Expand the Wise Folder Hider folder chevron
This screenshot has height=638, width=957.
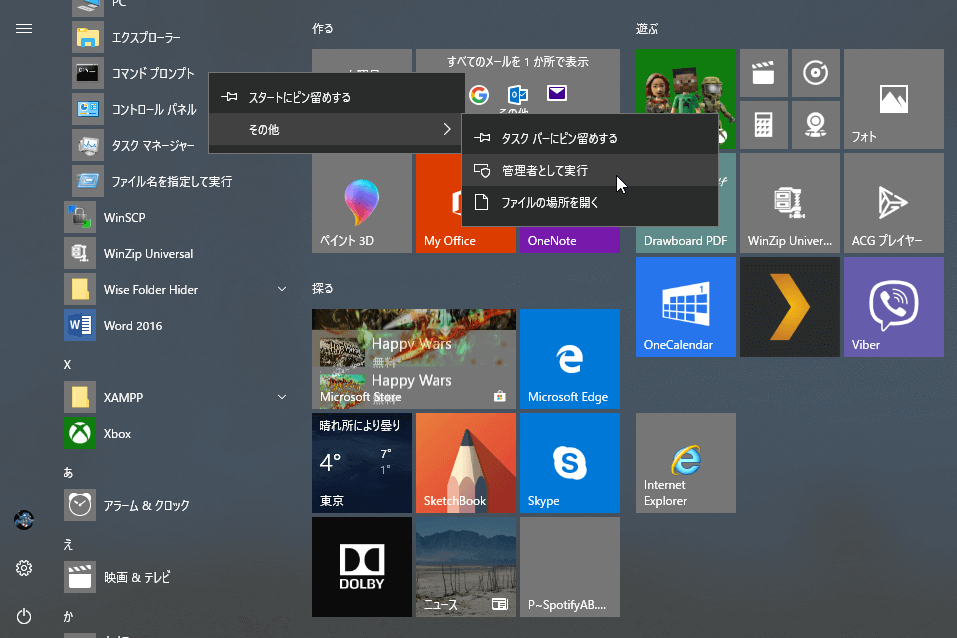click(282, 290)
